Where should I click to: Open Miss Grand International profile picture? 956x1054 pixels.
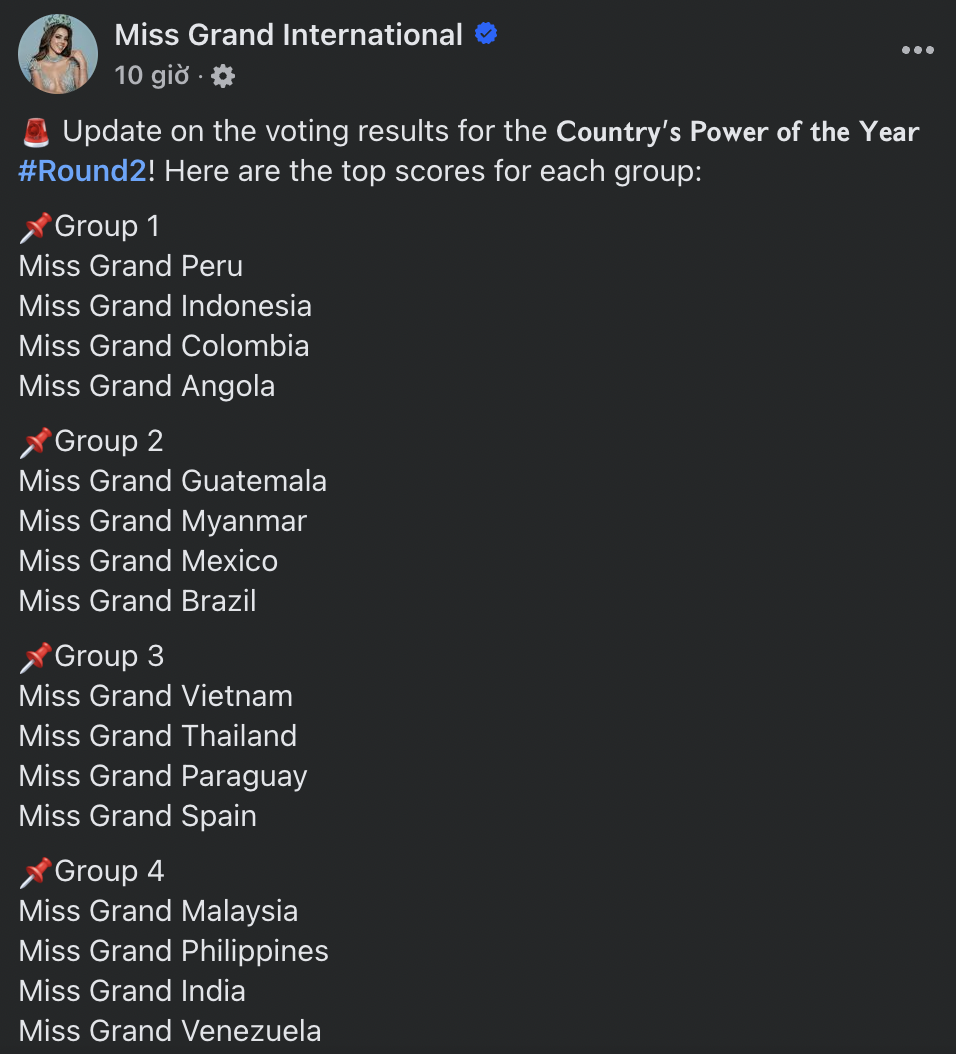pyautogui.click(x=58, y=54)
